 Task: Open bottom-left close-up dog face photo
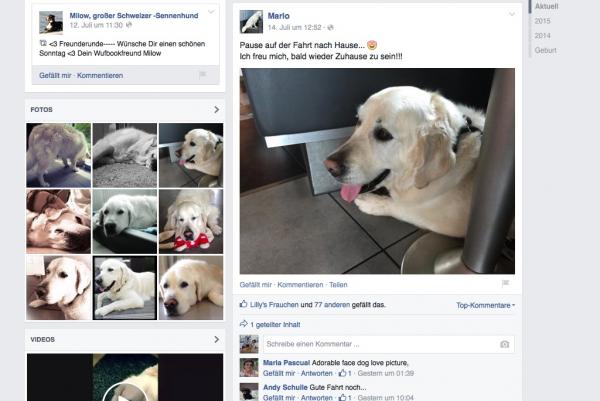click(x=59, y=287)
